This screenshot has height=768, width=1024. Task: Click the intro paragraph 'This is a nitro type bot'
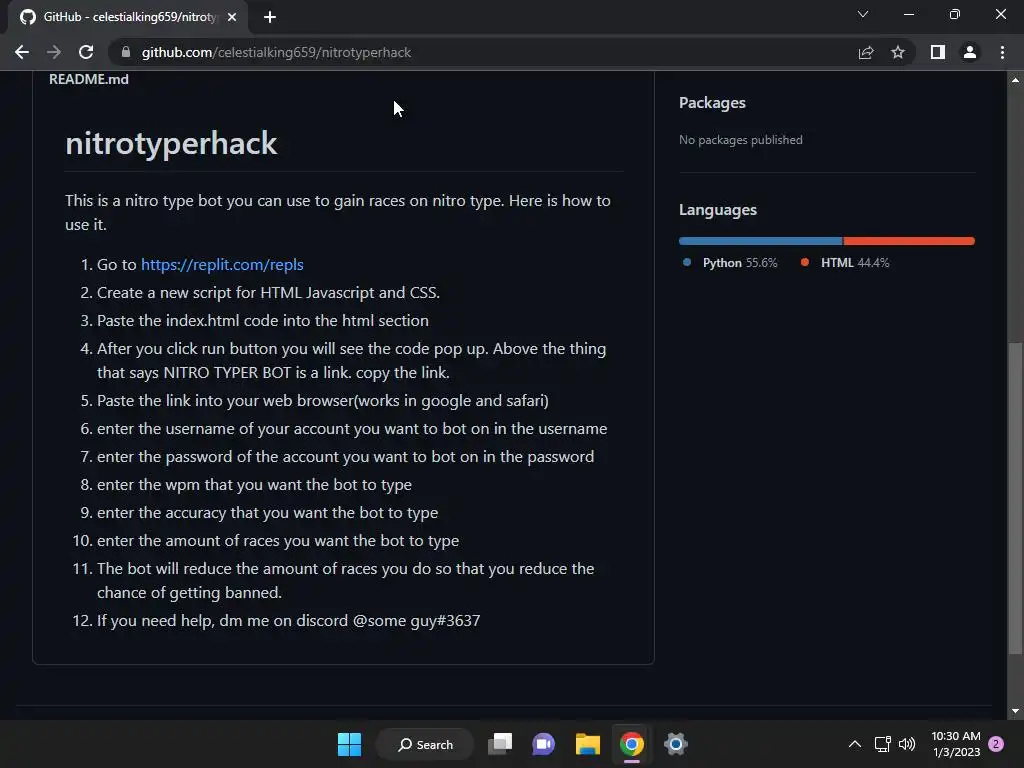coord(338,212)
